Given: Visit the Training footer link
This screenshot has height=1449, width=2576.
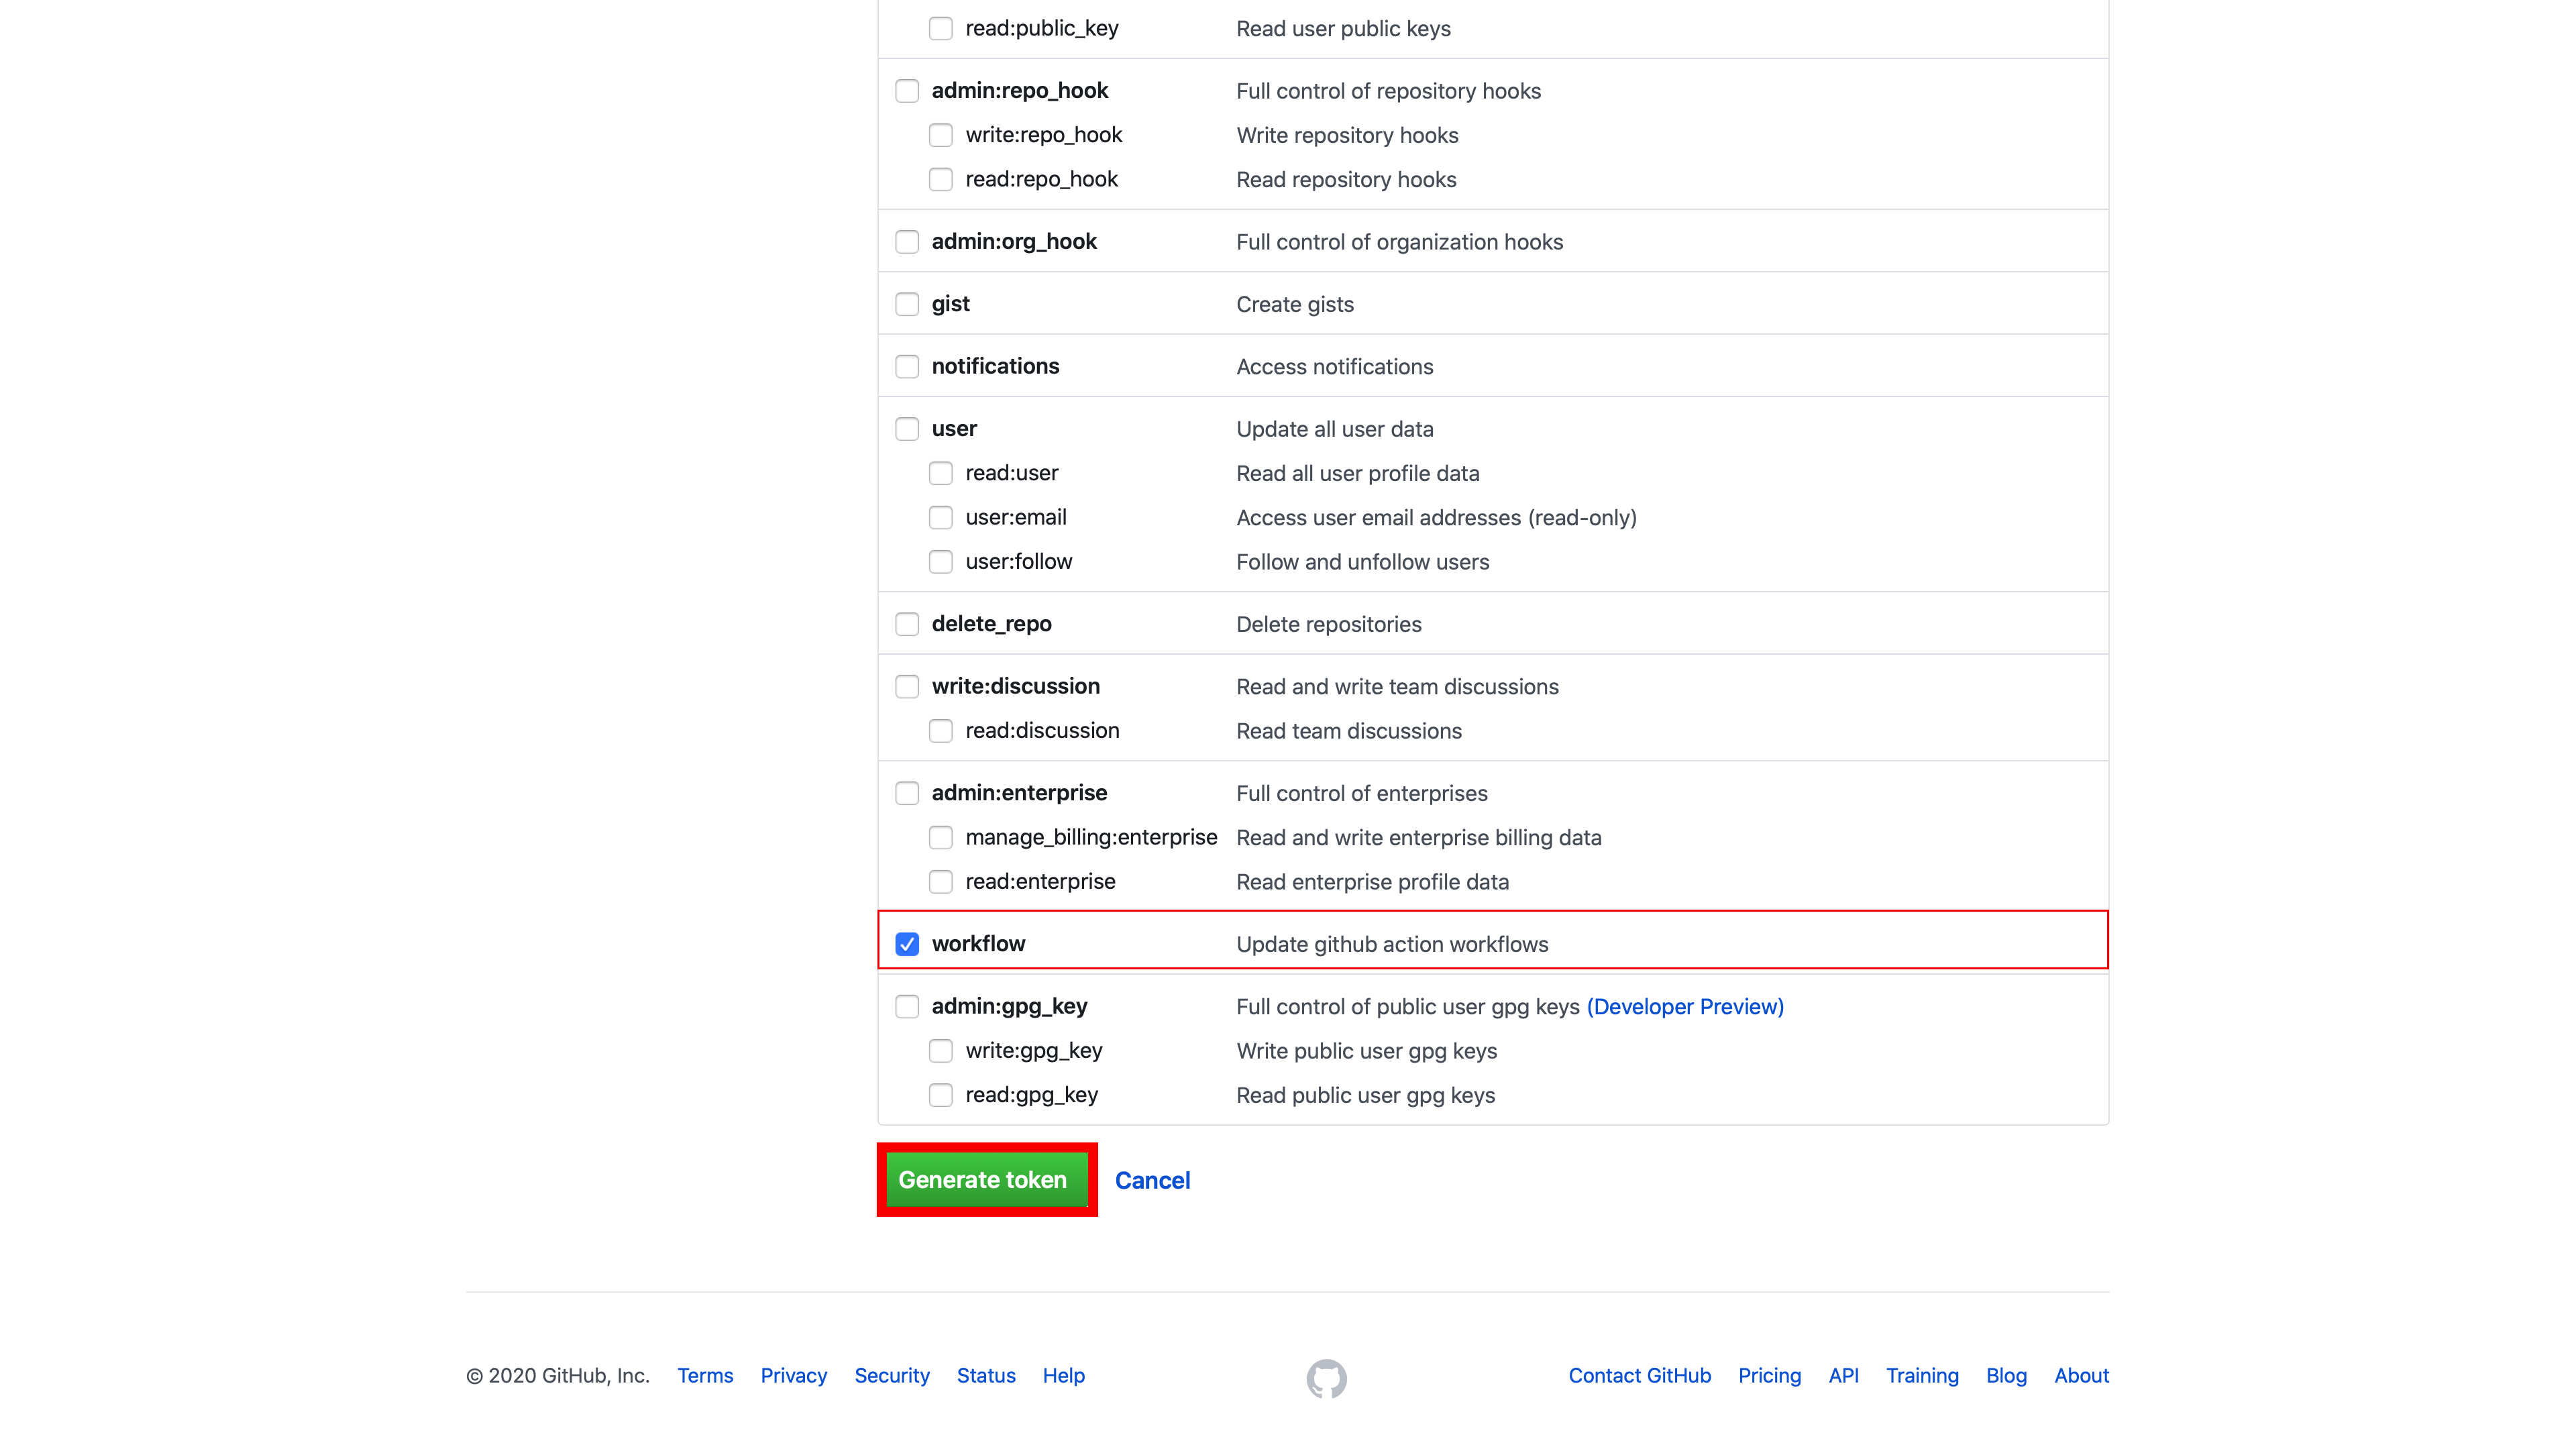Looking at the screenshot, I should [1922, 1376].
